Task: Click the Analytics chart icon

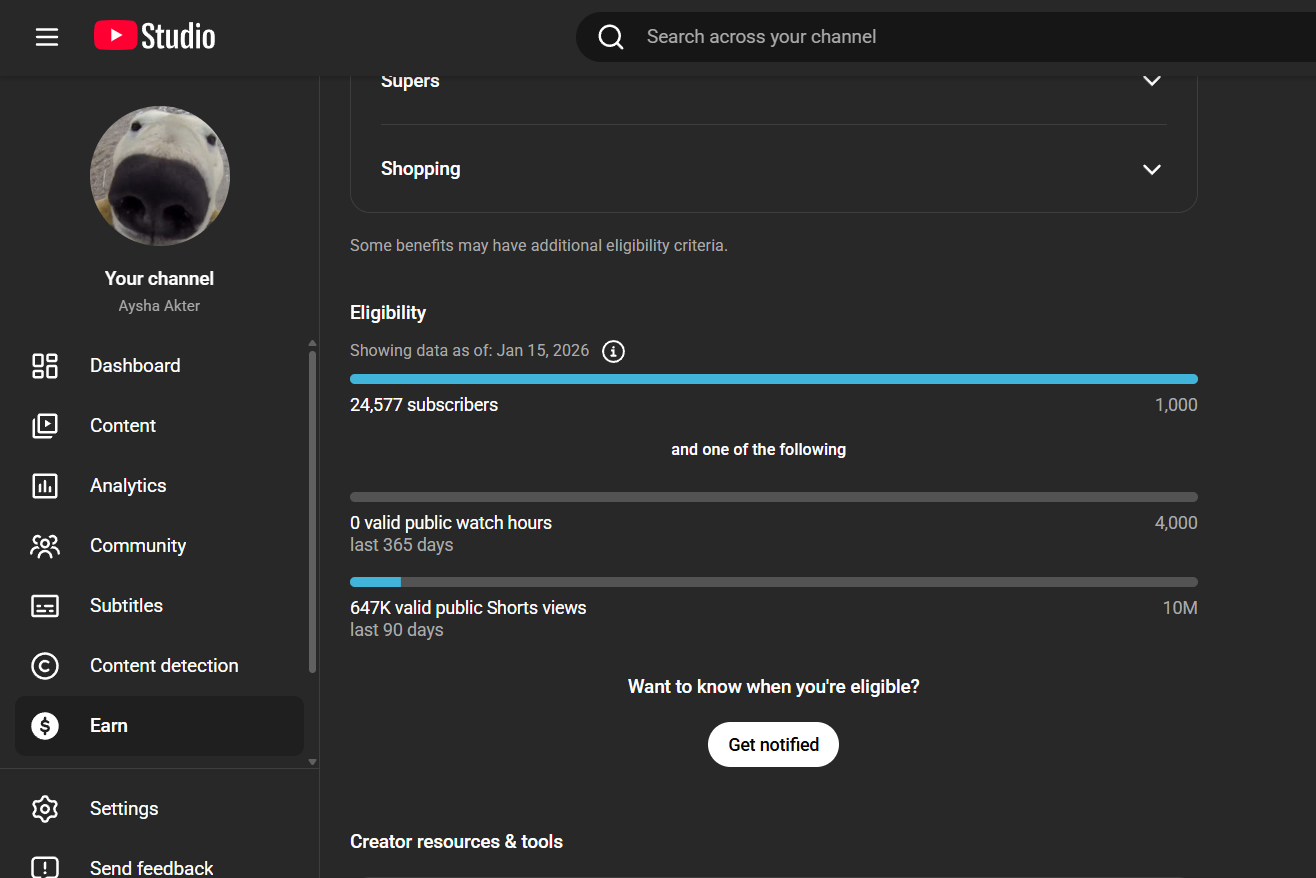Action: click(x=45, y=486)
